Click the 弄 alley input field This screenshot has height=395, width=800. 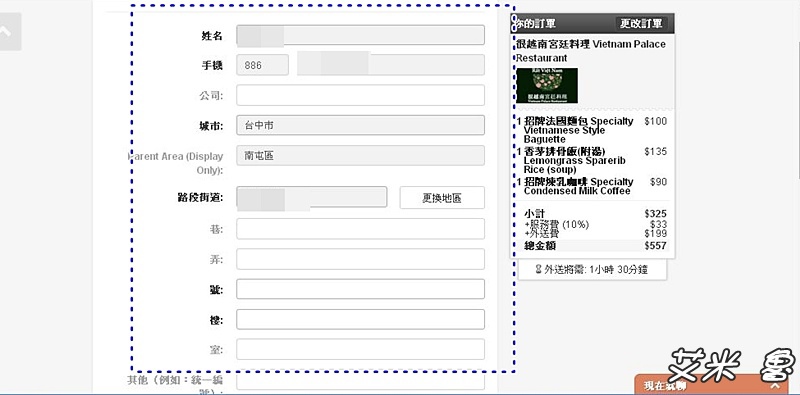tap(360, 259)
